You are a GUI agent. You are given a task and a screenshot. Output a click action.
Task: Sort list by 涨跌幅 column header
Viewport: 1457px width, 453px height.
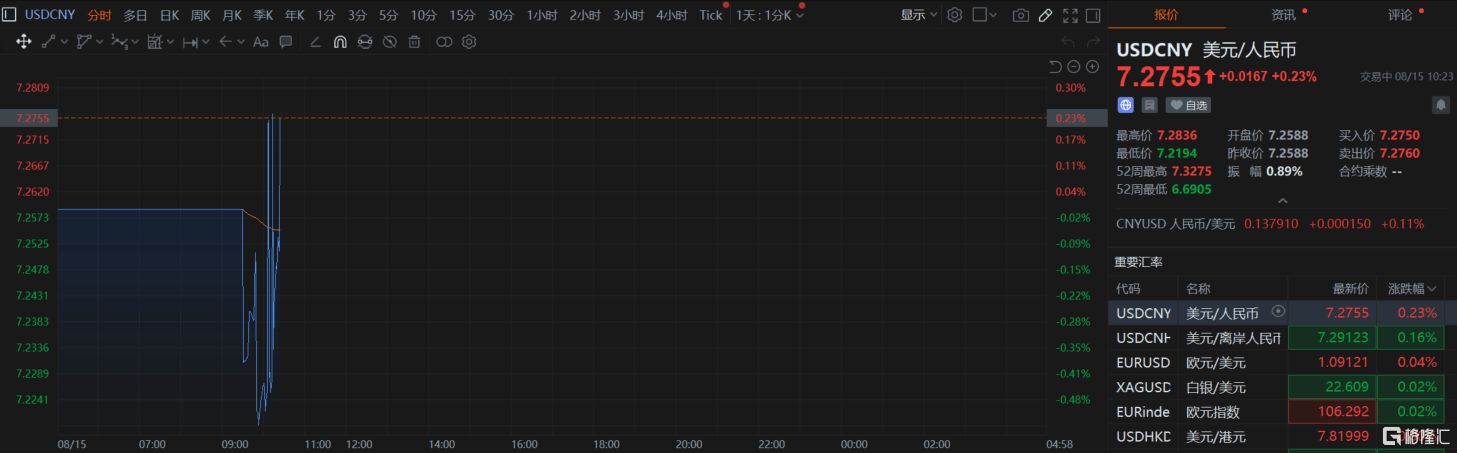pyautogui.click(x=1411, y=288)
